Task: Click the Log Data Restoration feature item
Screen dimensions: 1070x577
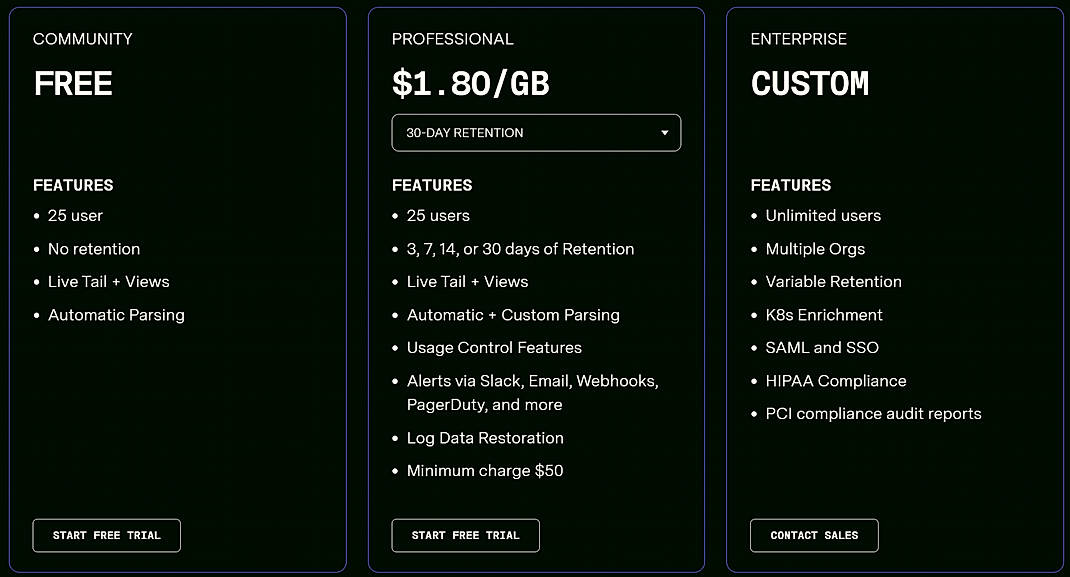Action: pos(485,438)
